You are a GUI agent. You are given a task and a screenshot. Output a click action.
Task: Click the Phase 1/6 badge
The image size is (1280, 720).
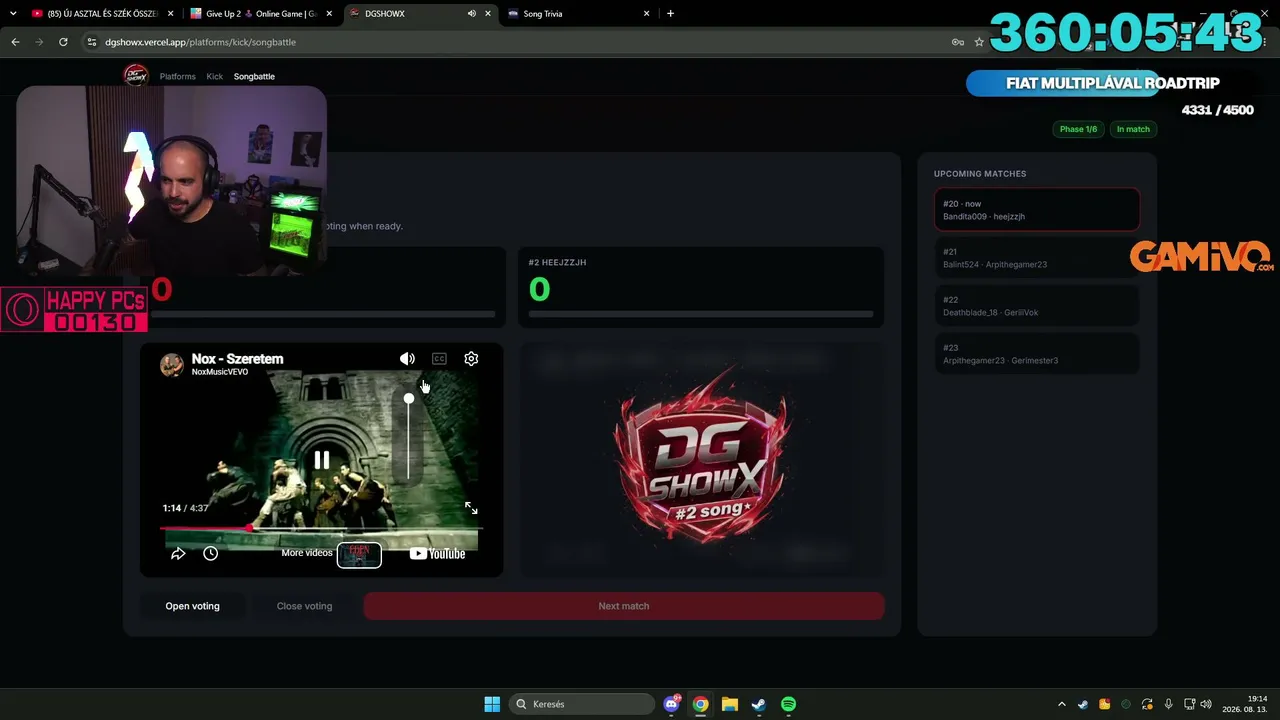pos(1078,129)
